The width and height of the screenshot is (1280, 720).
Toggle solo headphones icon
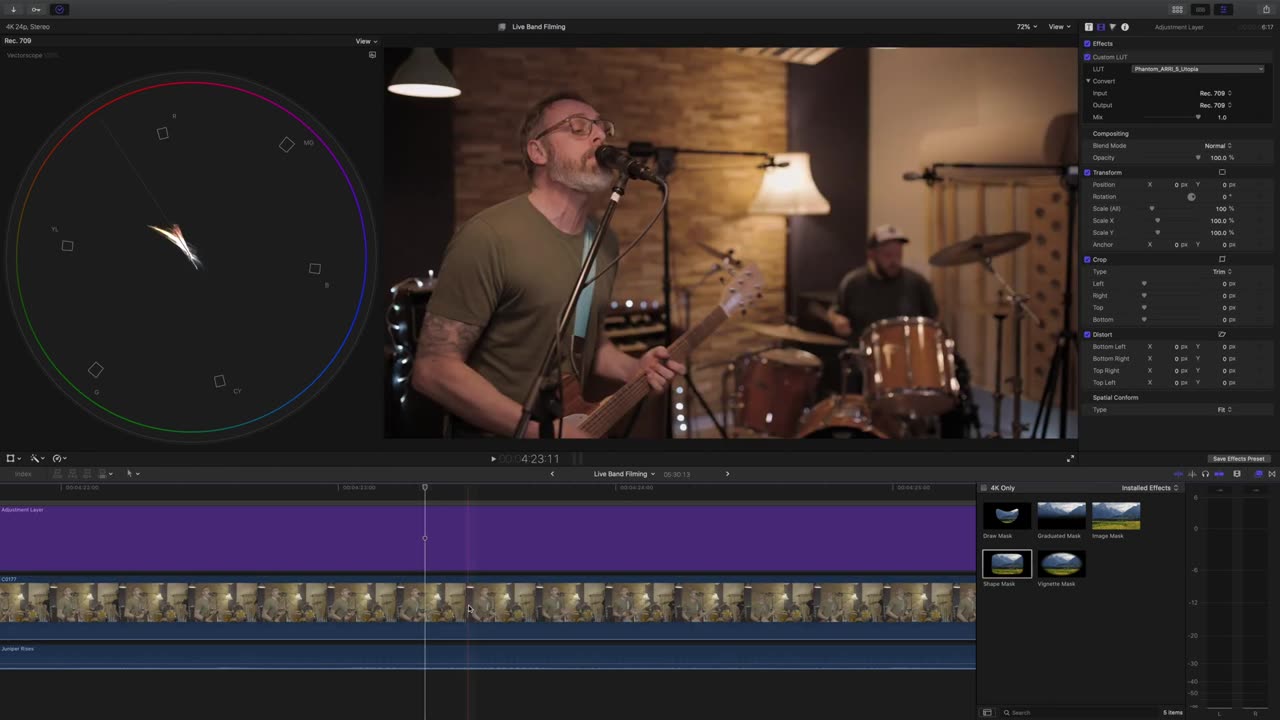(1205, 474)
